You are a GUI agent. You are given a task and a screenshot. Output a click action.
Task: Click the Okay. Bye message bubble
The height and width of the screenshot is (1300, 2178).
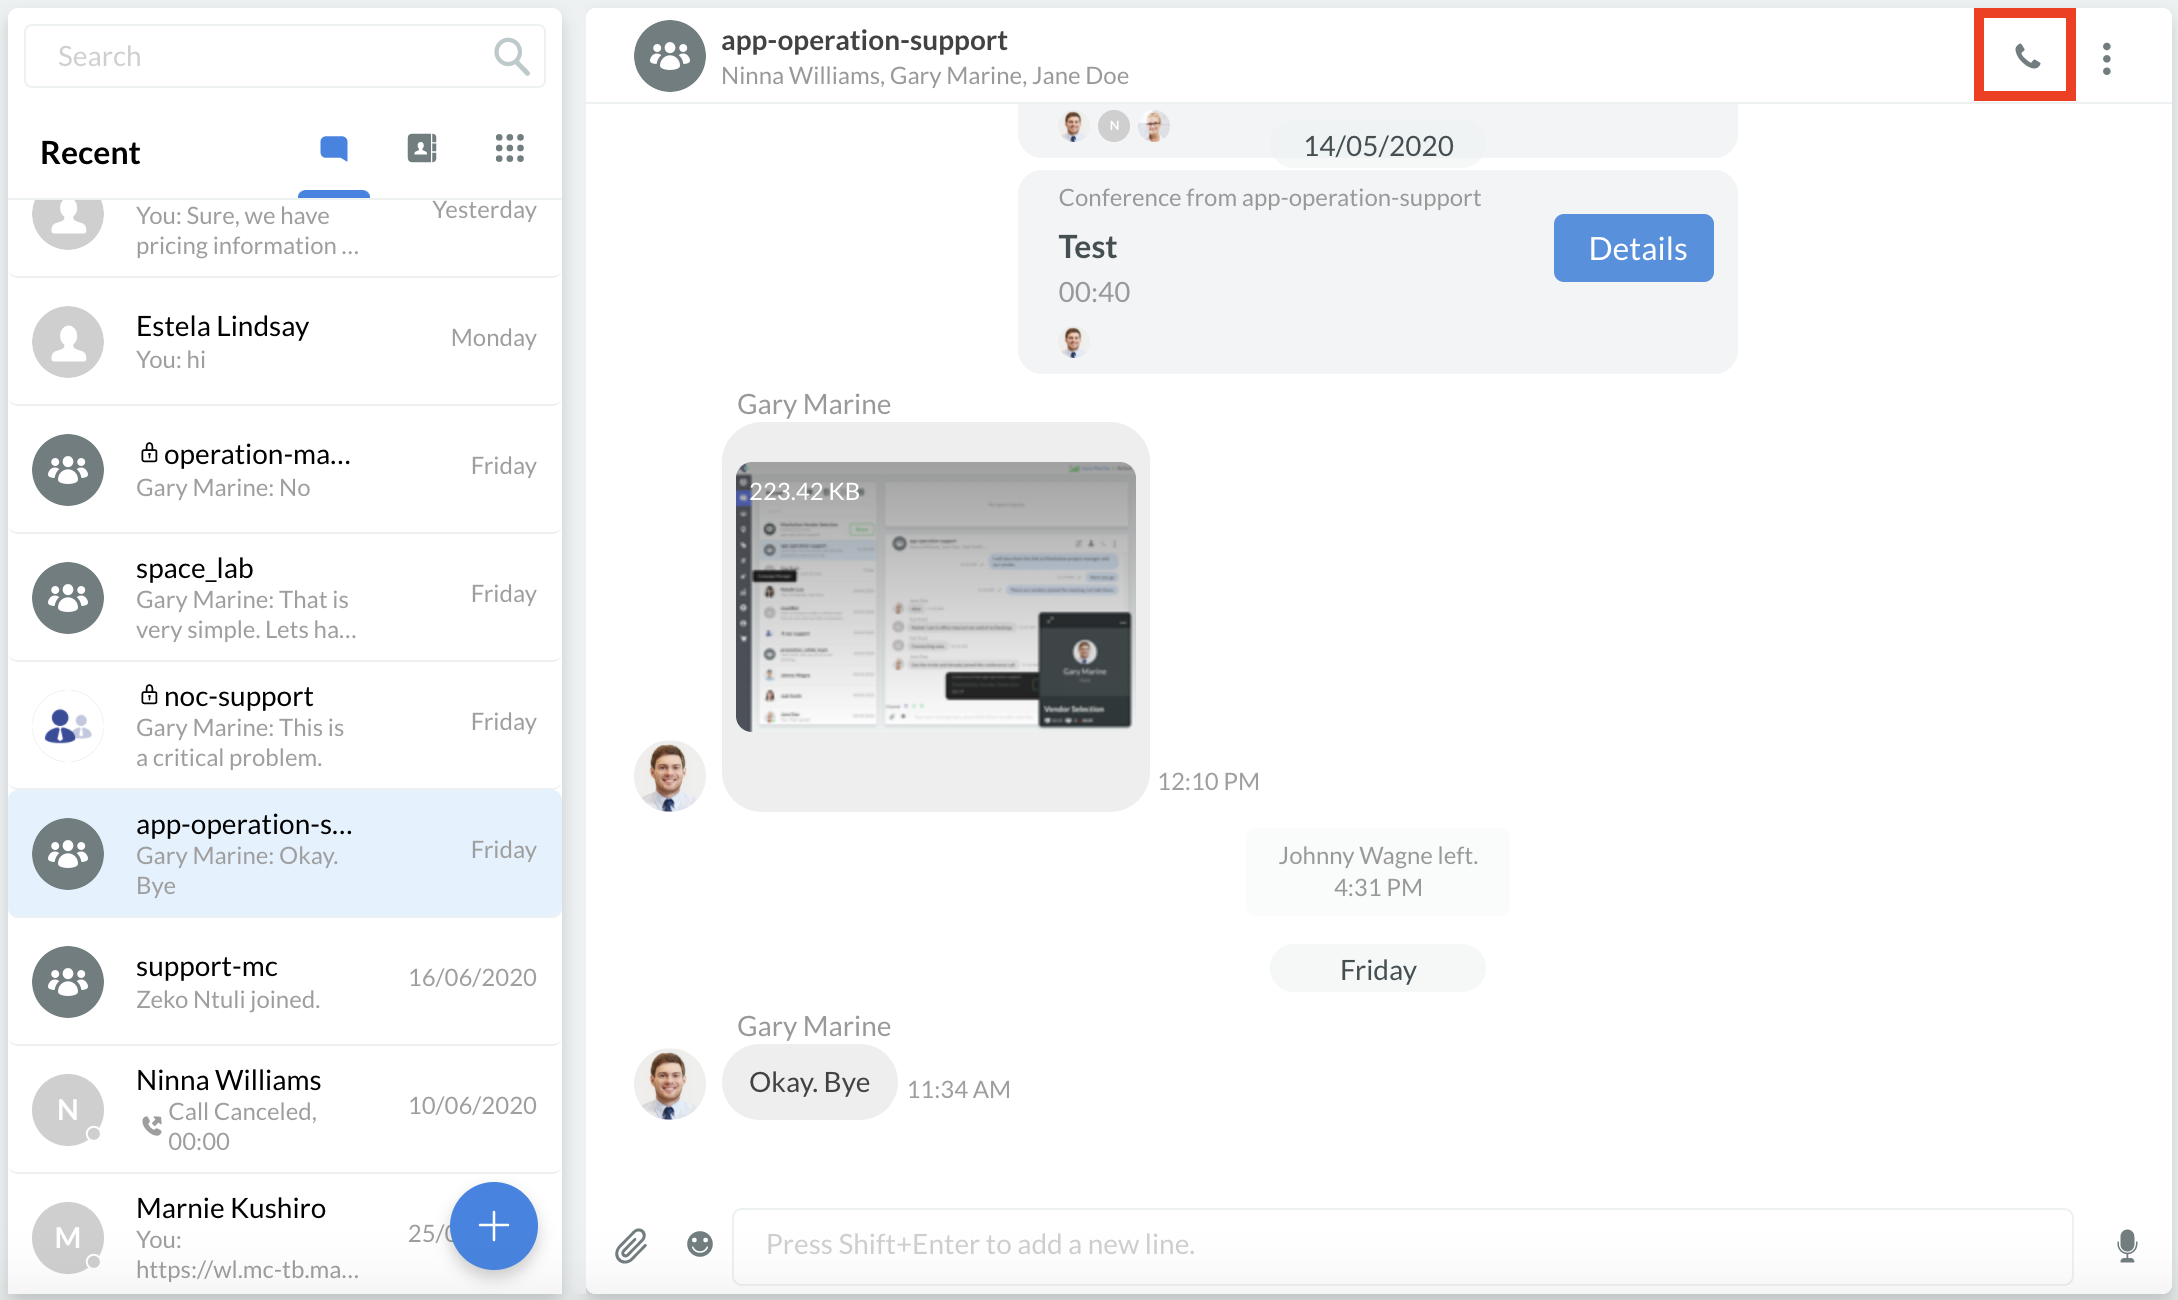click(809, 1083)
